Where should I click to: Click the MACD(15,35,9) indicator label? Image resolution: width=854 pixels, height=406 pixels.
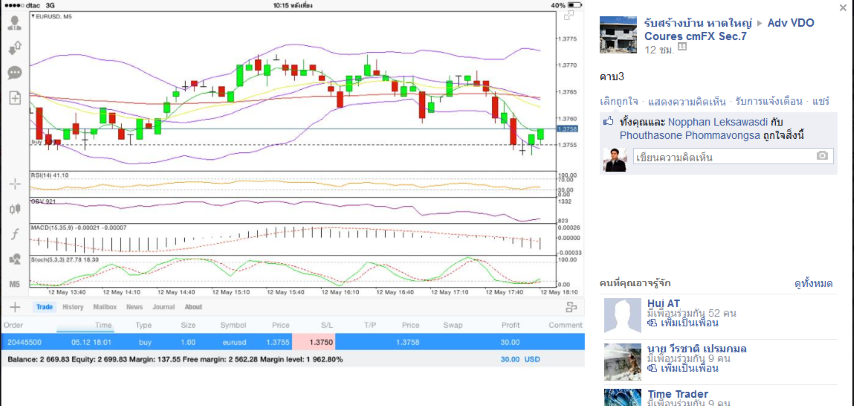click(x=80, y=227)
